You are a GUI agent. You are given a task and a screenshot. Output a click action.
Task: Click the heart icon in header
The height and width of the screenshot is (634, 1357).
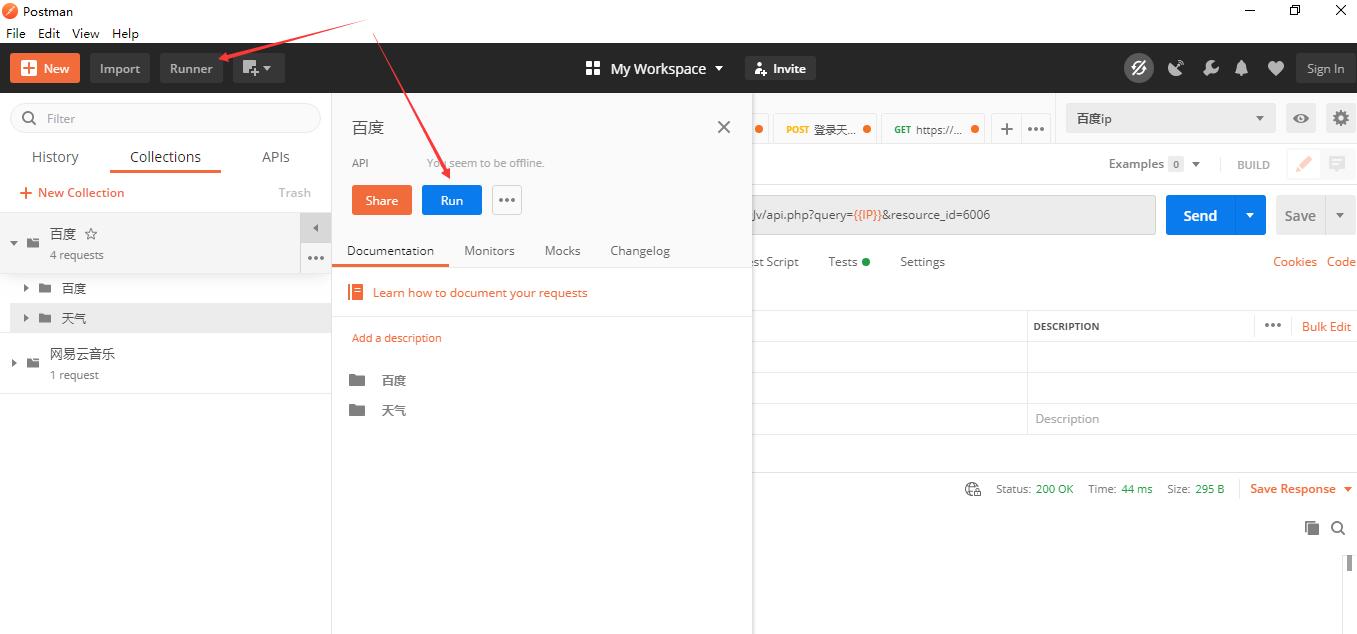(x=1275, y=68)
